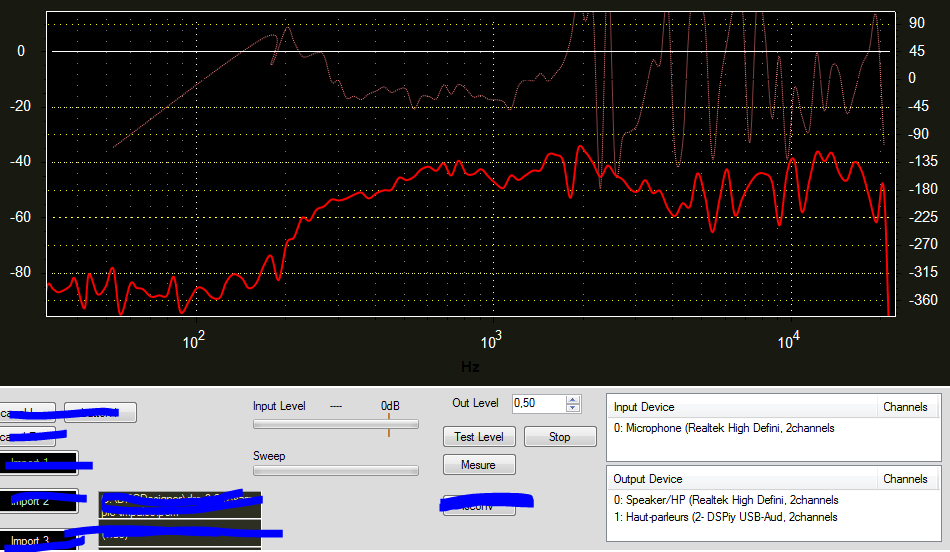
Task: Click the file path box beside Import 2
Action: (x=180, y=505)
